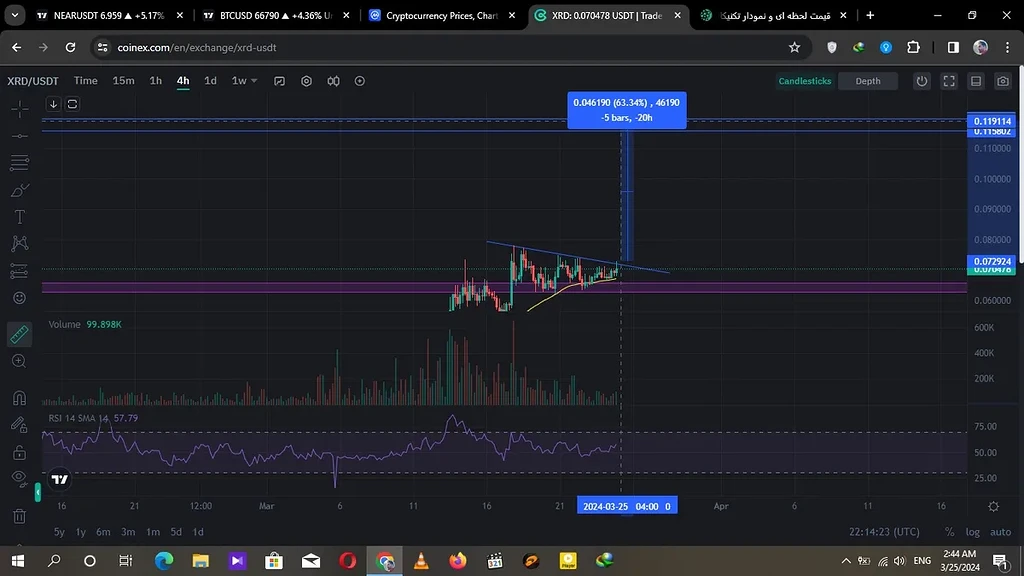Viewport: 1024px width, 576px height.
Task: Activate the Zoom In tool
Action: 19,361
